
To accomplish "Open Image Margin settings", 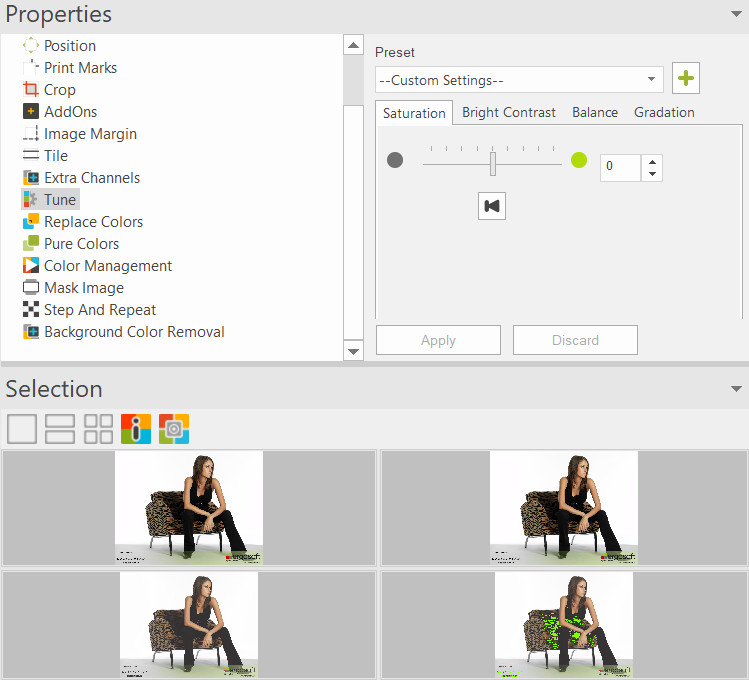I will [x=90, y=133].
